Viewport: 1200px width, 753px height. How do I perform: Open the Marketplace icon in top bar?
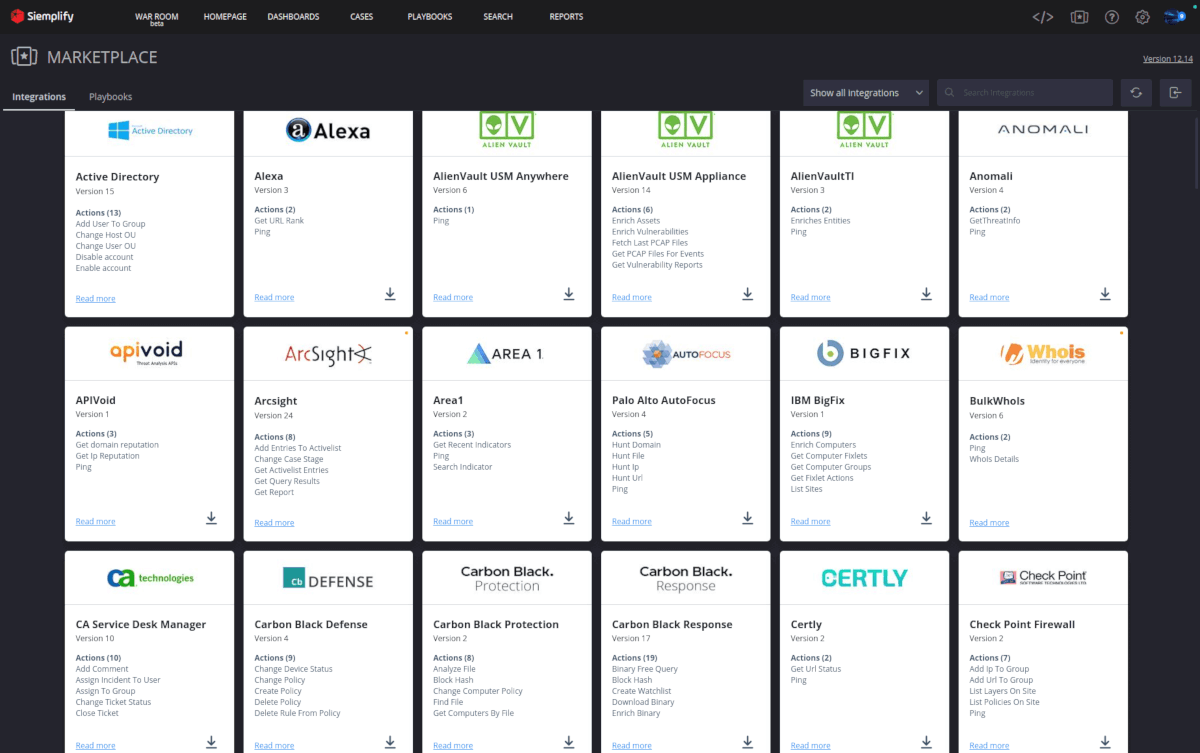tap(1079, 17)
